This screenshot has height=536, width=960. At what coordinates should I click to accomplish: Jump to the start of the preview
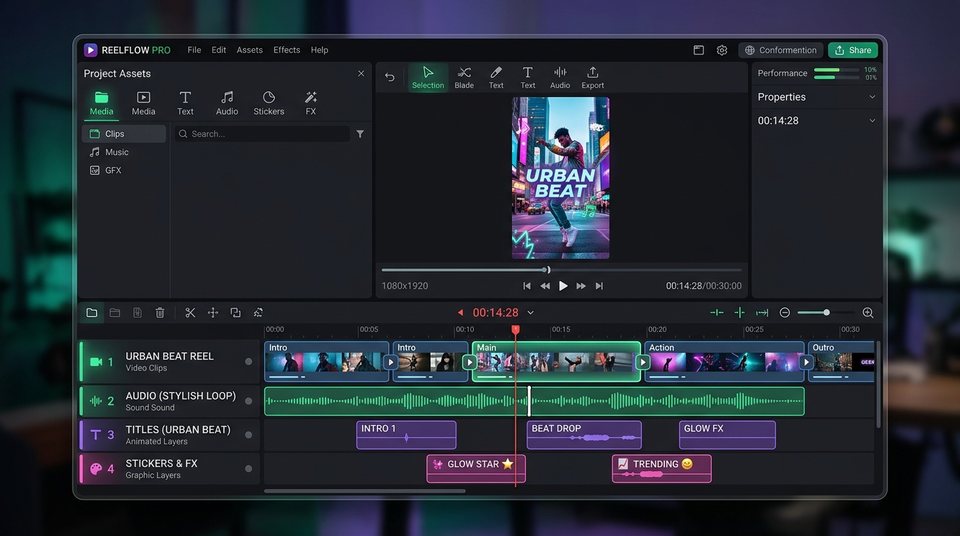click(527, 286)
